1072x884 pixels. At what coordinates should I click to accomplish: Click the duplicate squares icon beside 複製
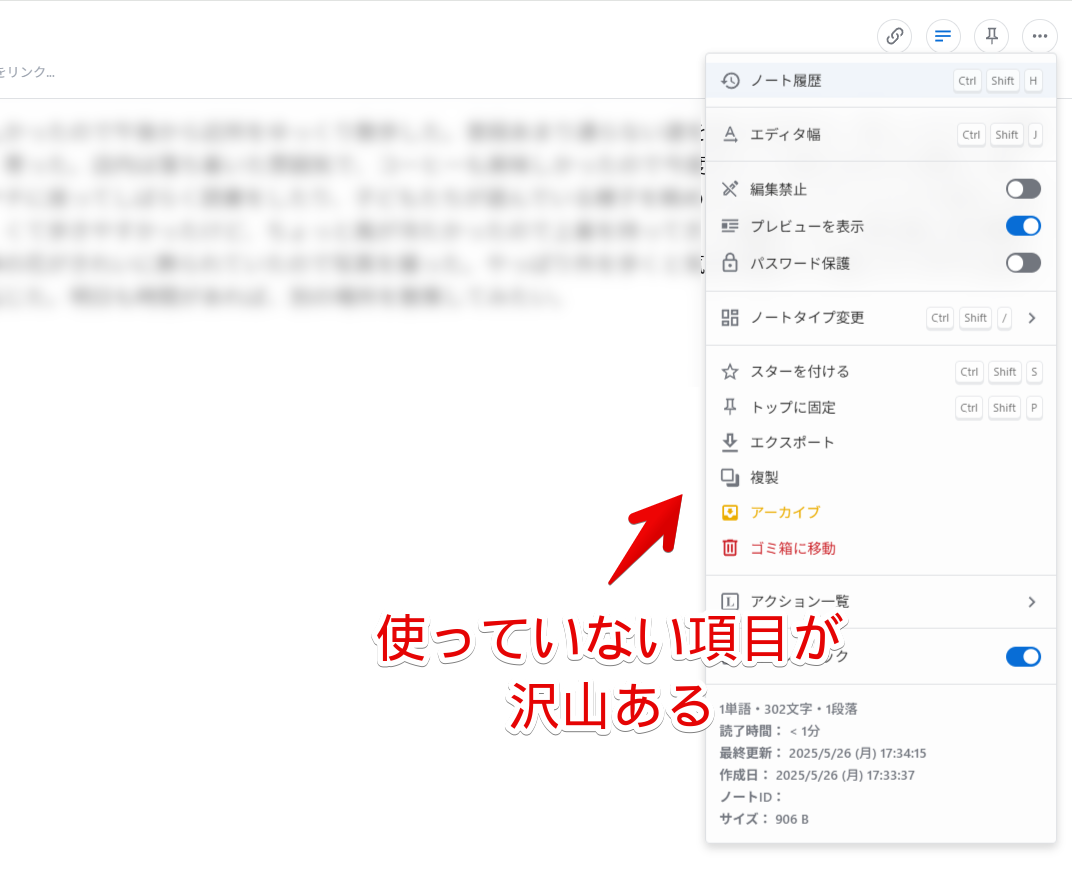[730, 477]
